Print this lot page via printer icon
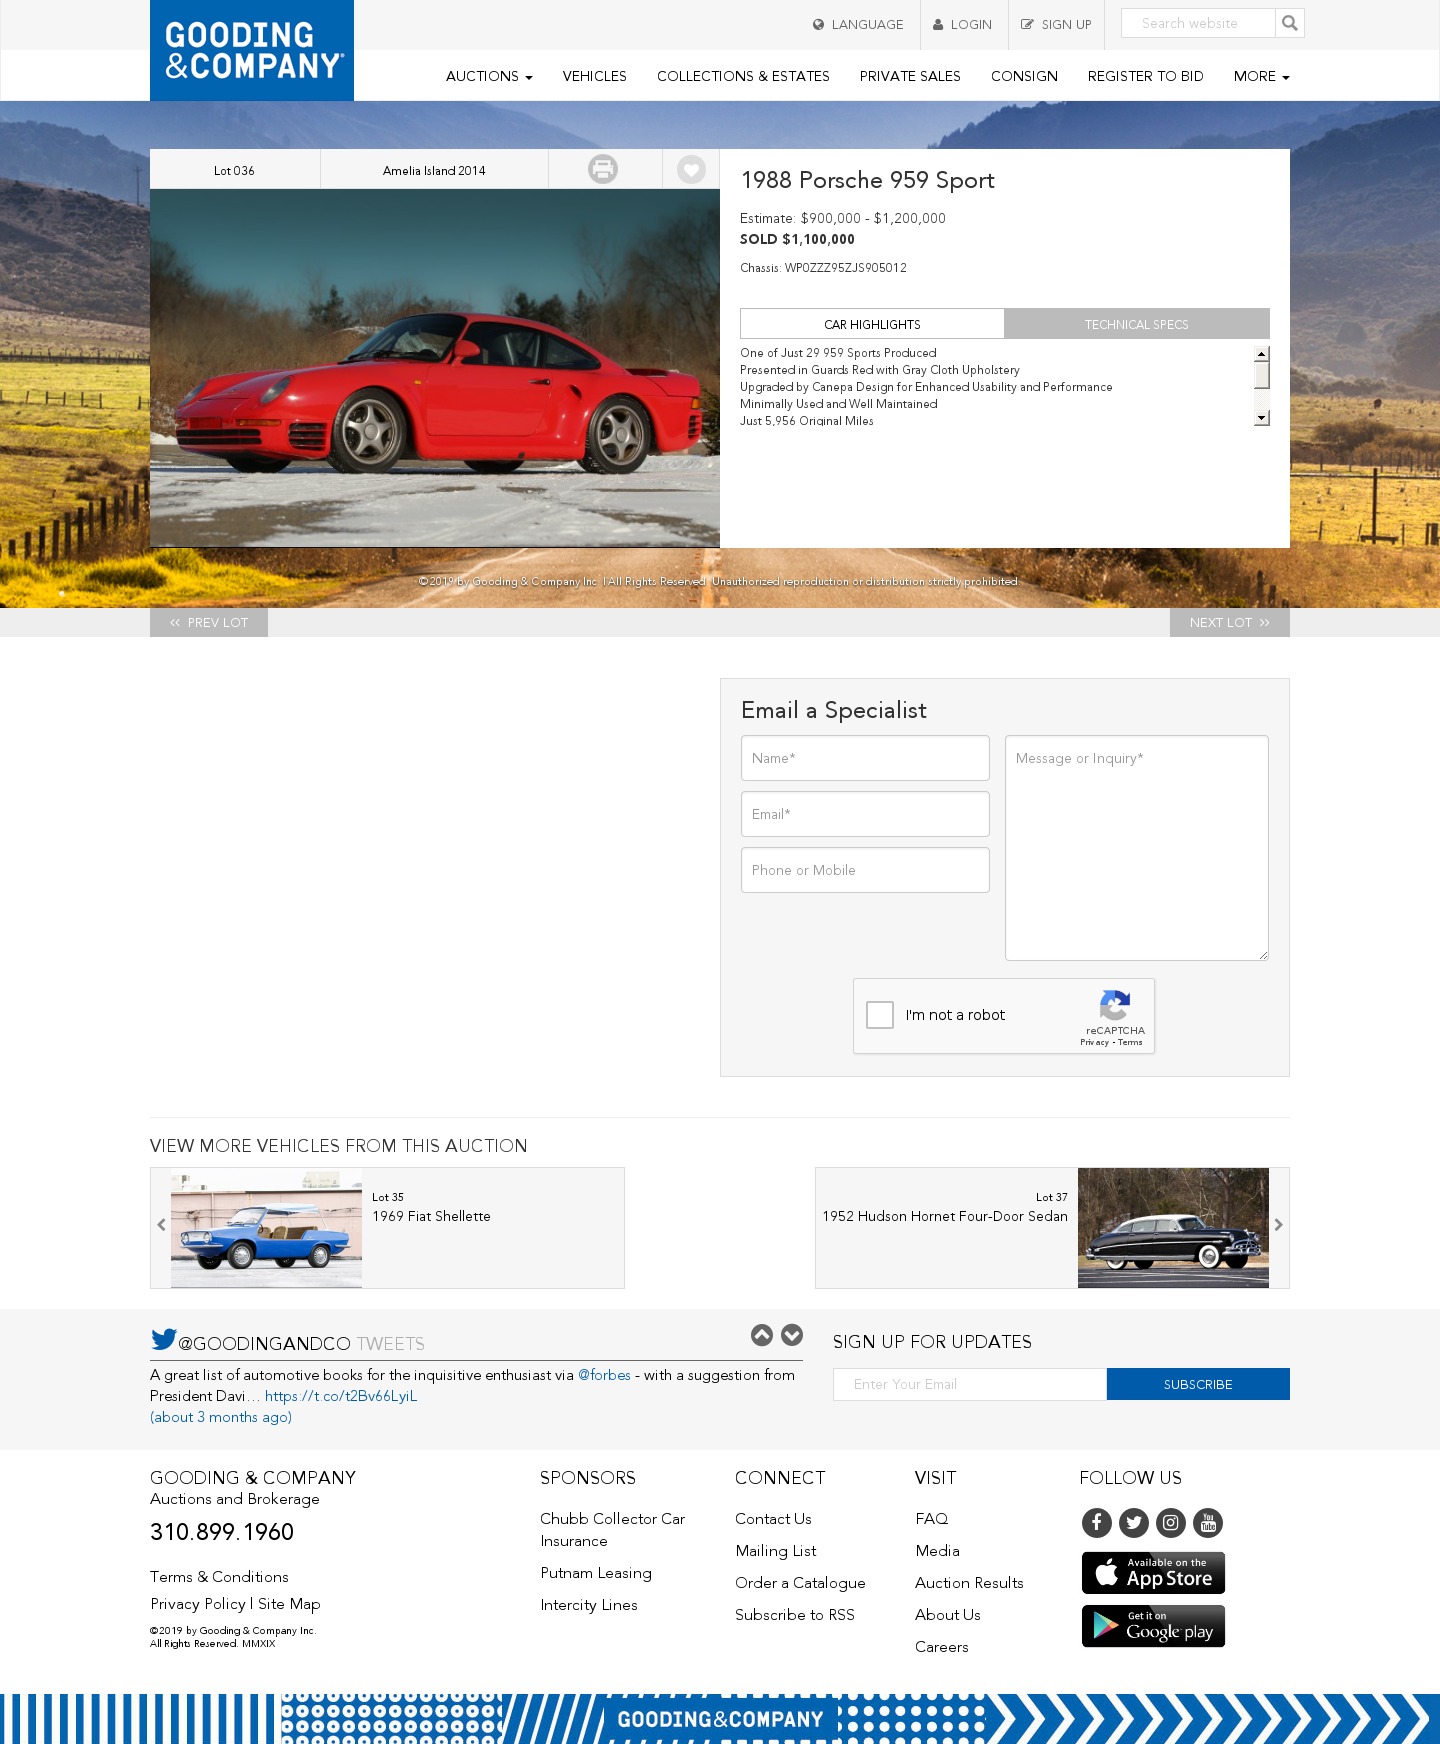 tap(603, 169)
